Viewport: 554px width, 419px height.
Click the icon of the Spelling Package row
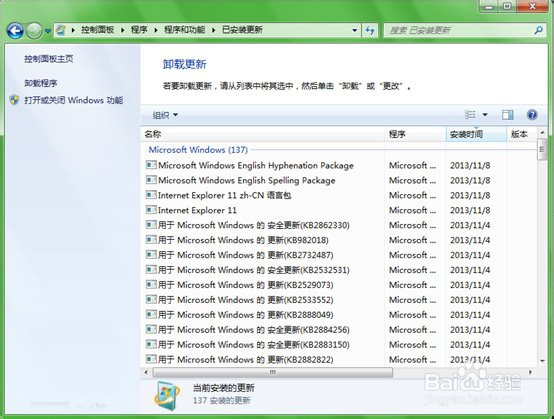coord(151,180)
